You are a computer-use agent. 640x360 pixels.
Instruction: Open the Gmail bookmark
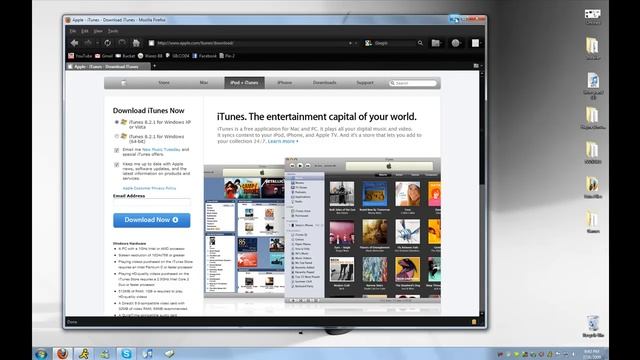(104, 56)
